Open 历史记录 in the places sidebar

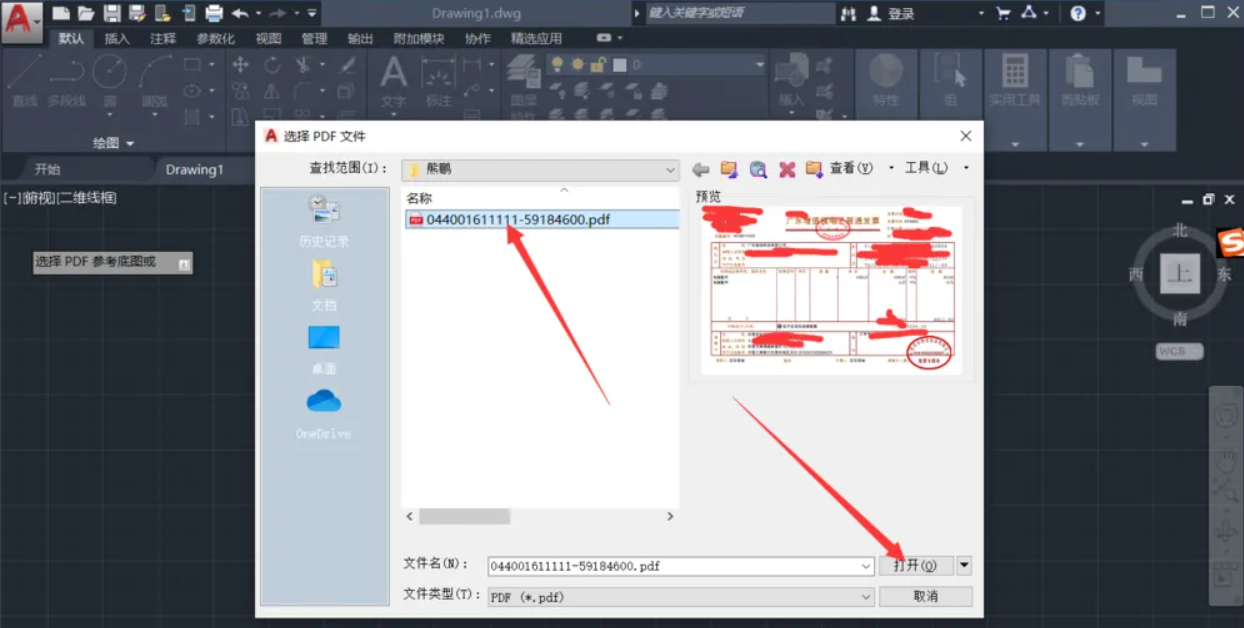click(324, 220)
